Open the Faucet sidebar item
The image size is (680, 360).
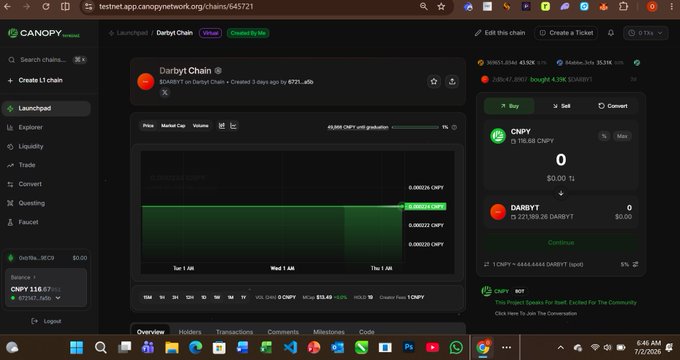[x=23, y=222]
